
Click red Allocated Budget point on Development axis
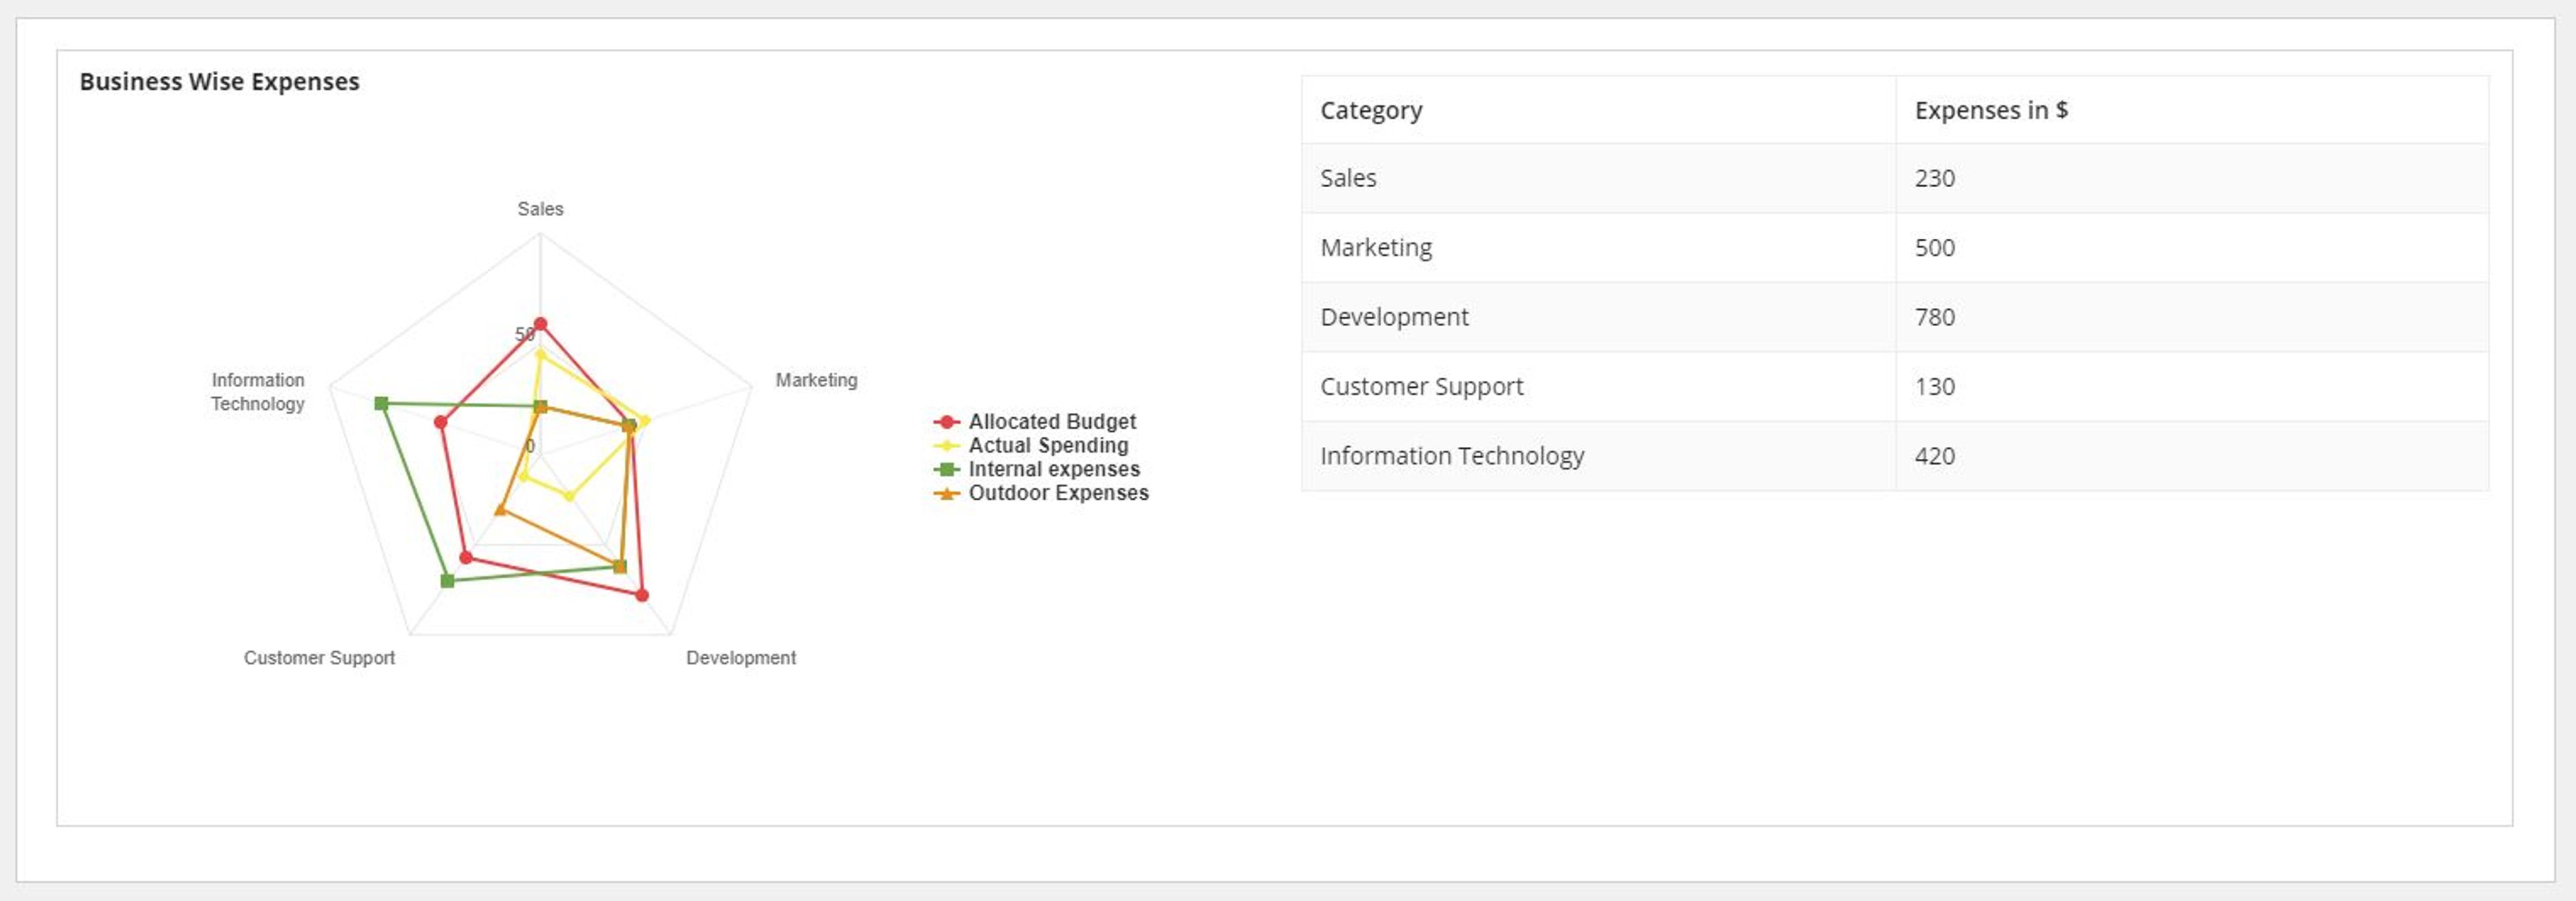(642, 595)
